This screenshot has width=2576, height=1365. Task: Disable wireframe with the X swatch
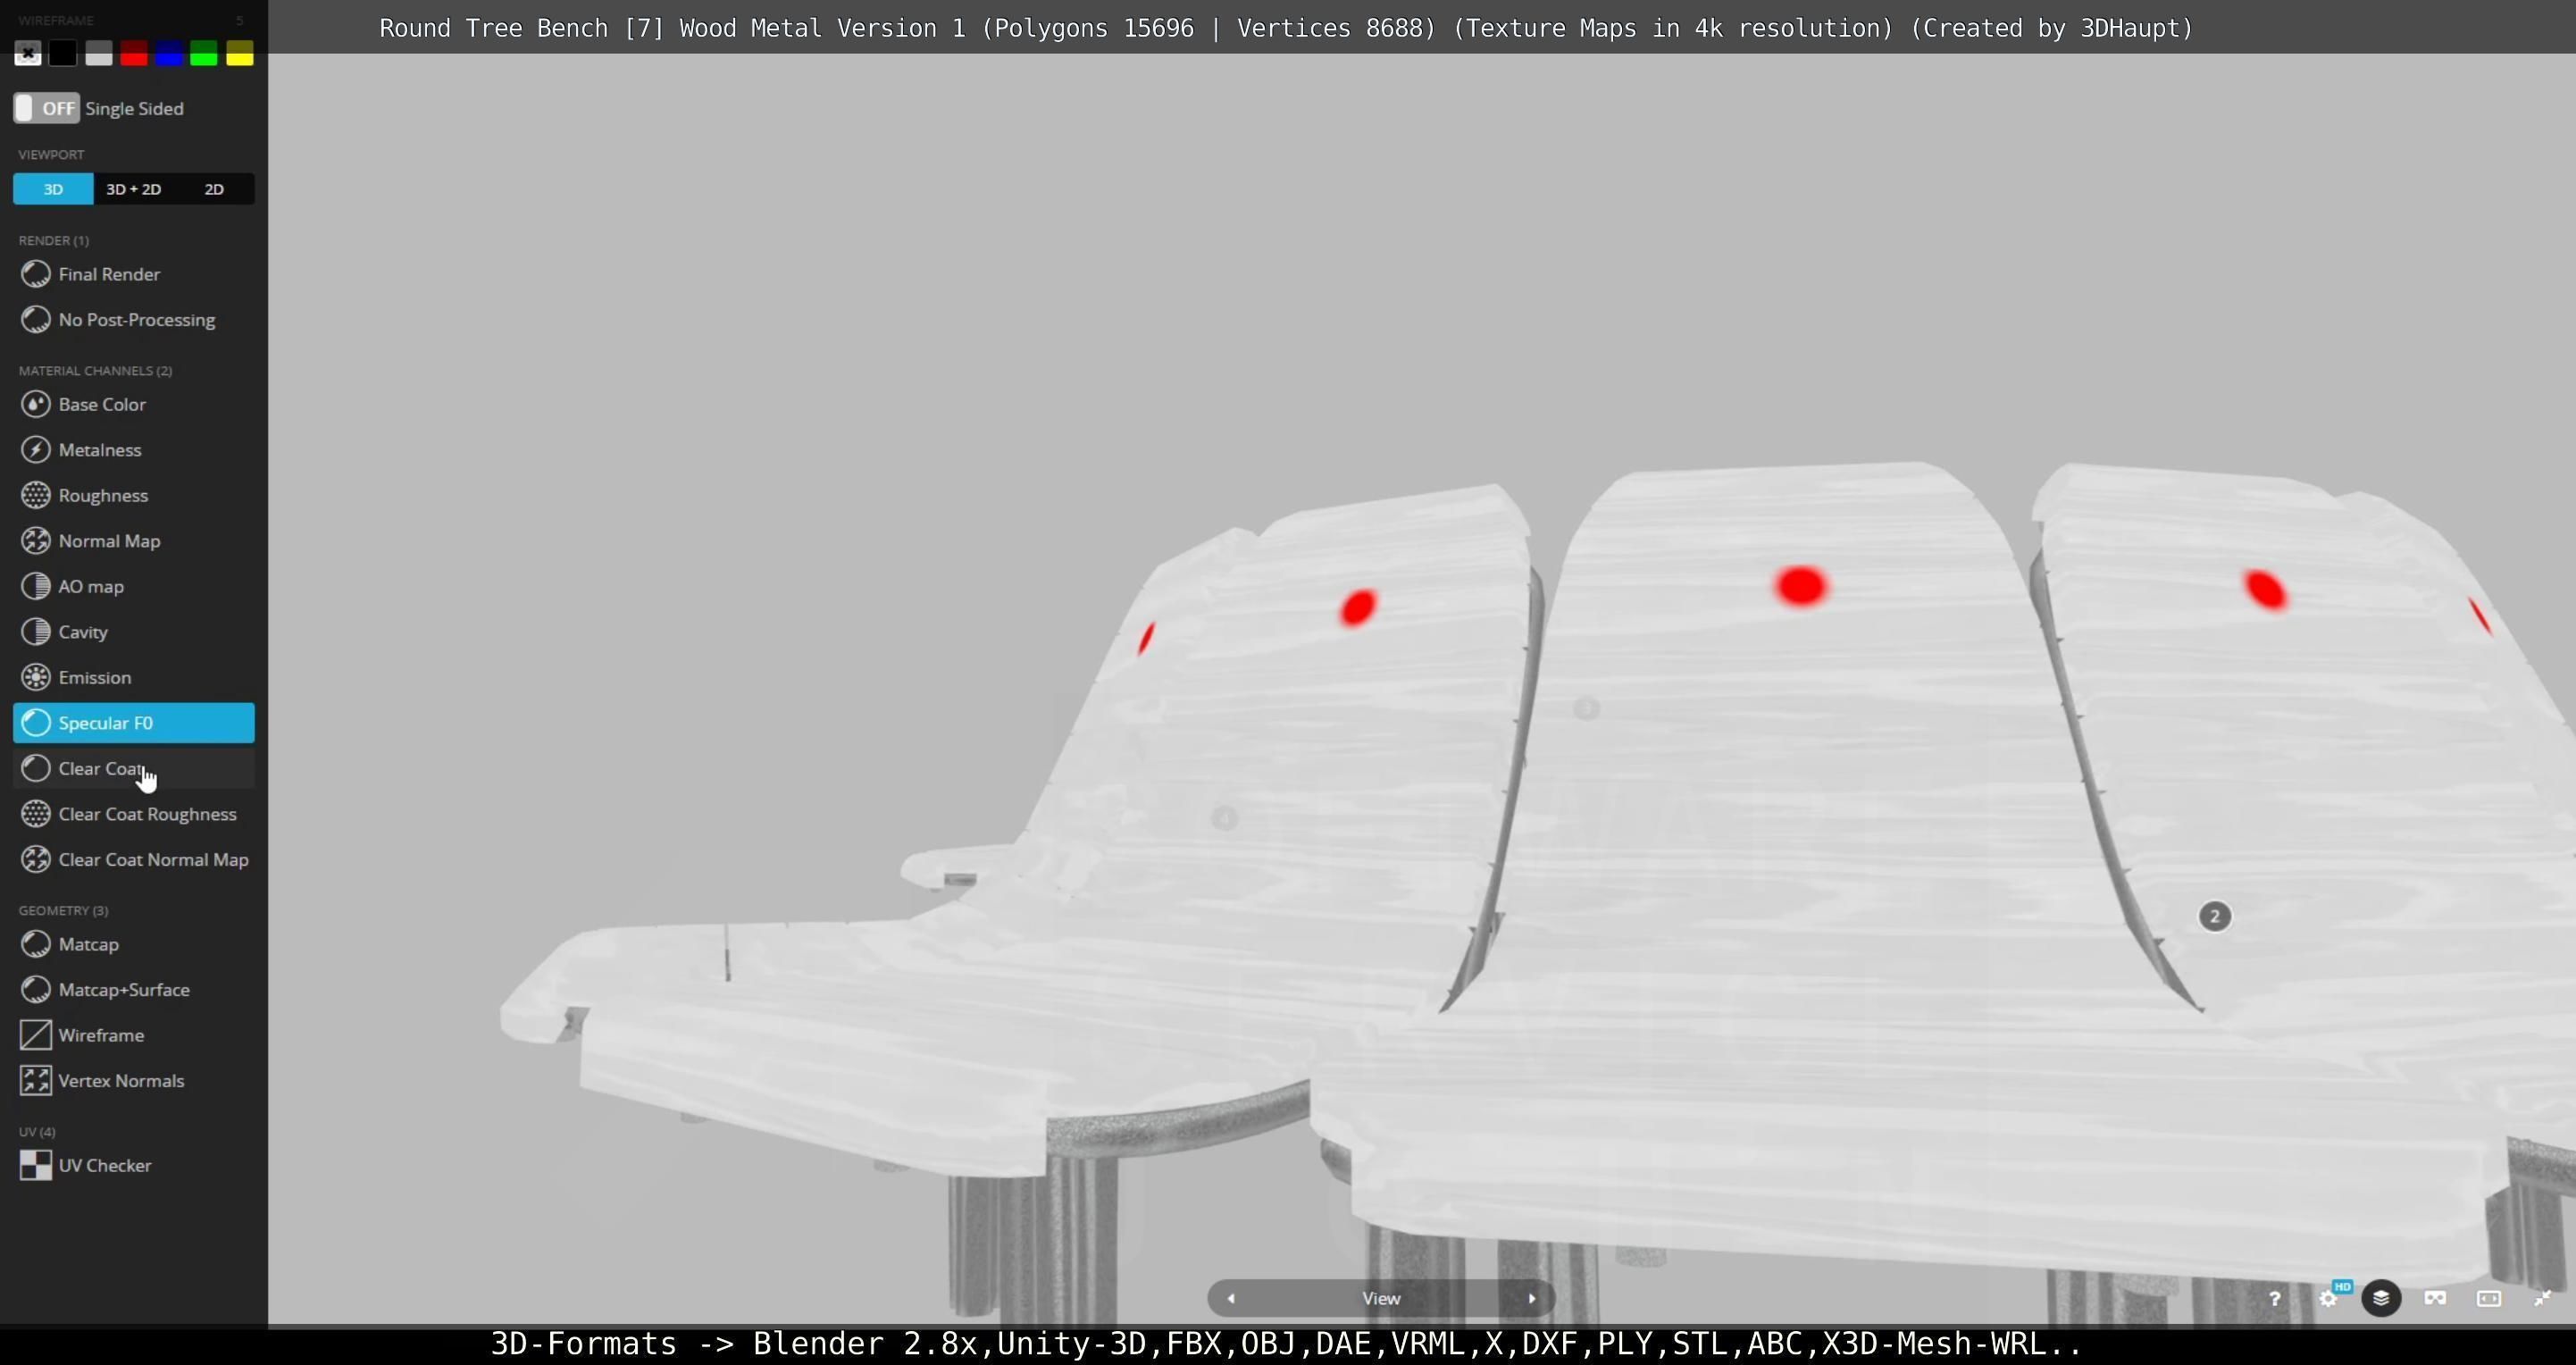coord(28,54)
